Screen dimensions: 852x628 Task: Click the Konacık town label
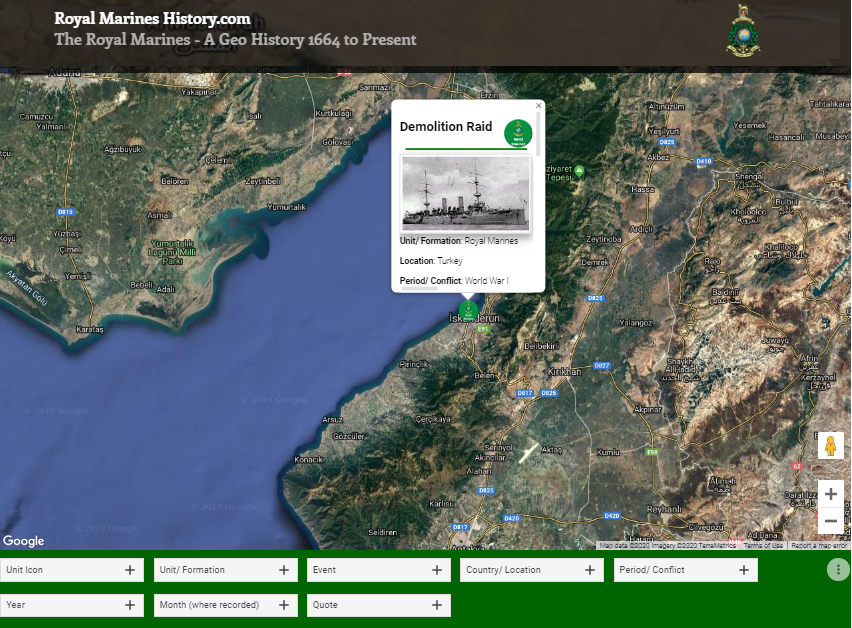coord(309,460)
